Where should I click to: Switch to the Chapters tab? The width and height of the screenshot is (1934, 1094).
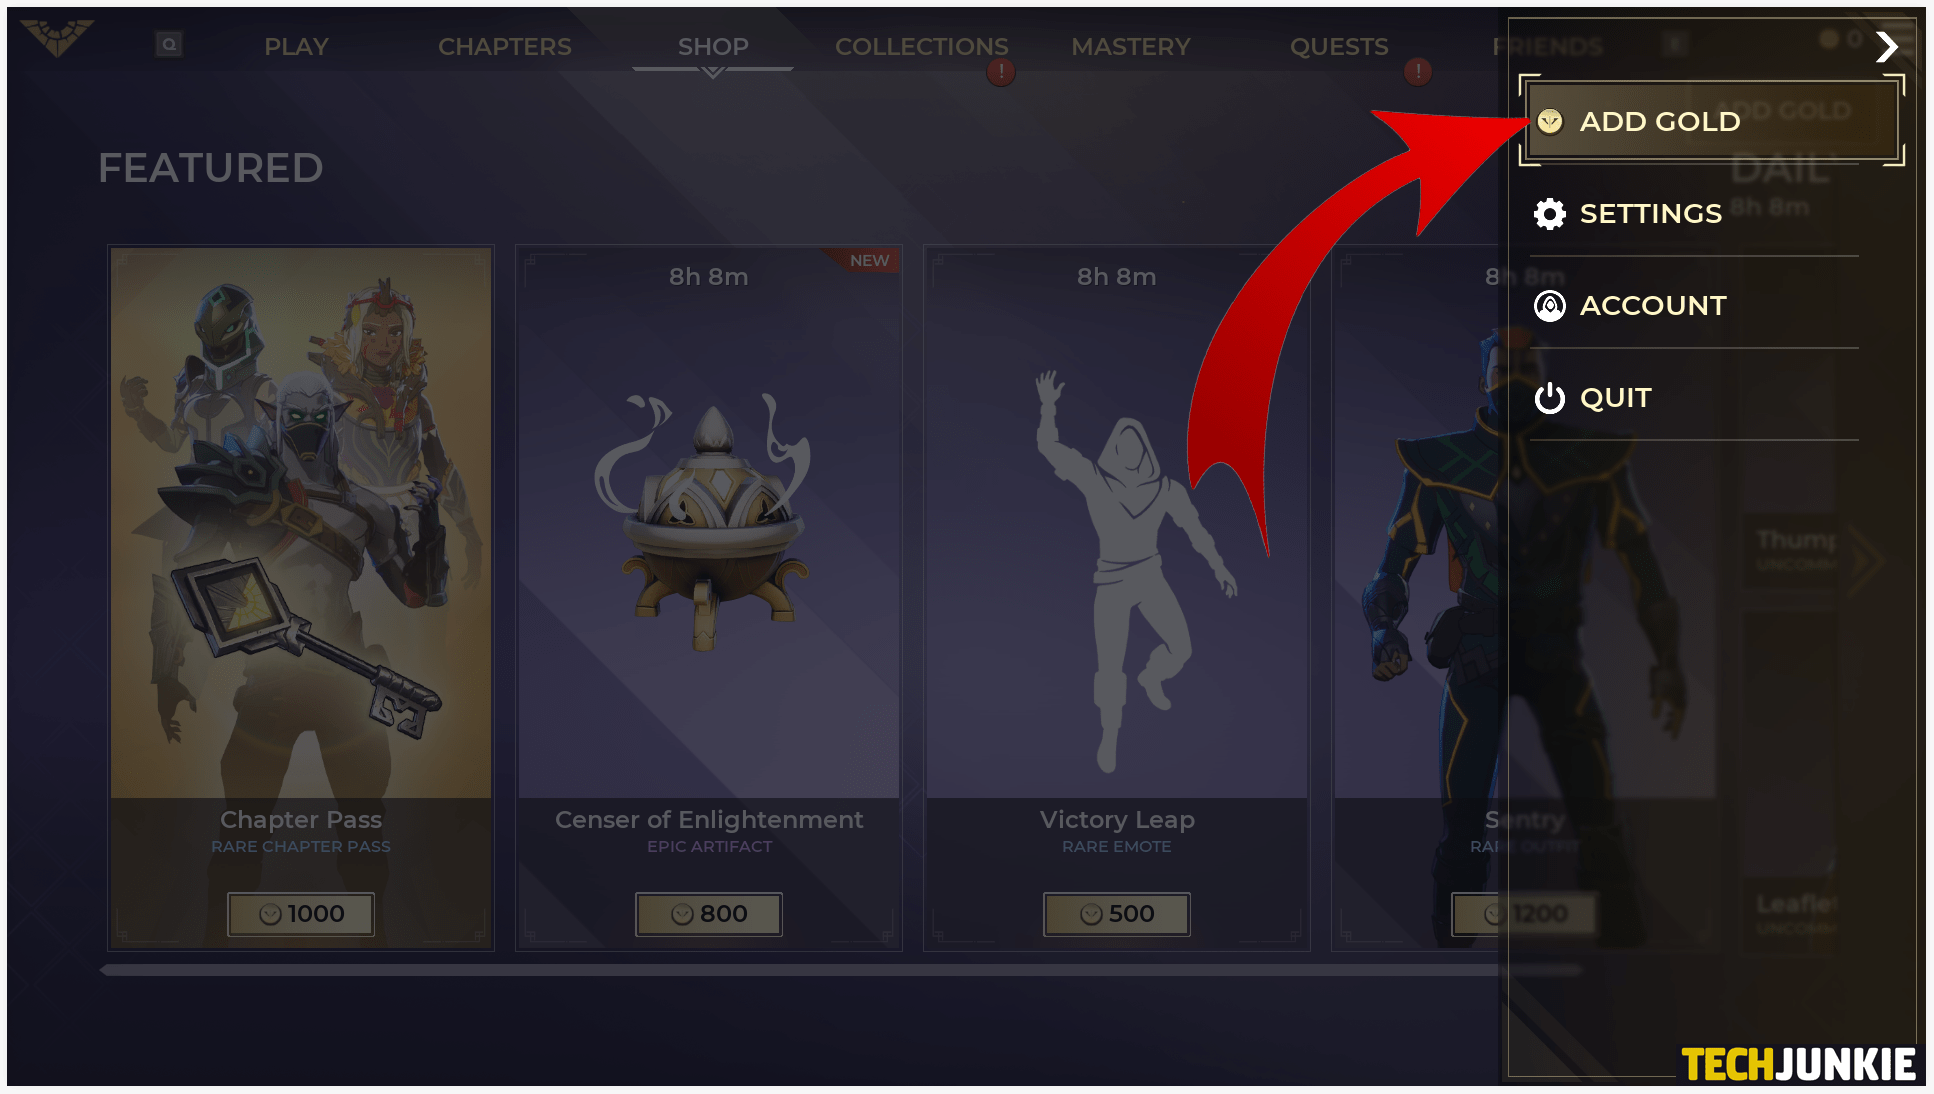coord(504,47)
